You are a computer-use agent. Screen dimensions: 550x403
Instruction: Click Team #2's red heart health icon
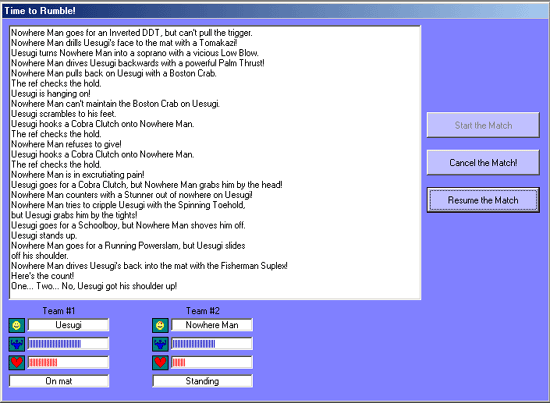coord(160,363)
